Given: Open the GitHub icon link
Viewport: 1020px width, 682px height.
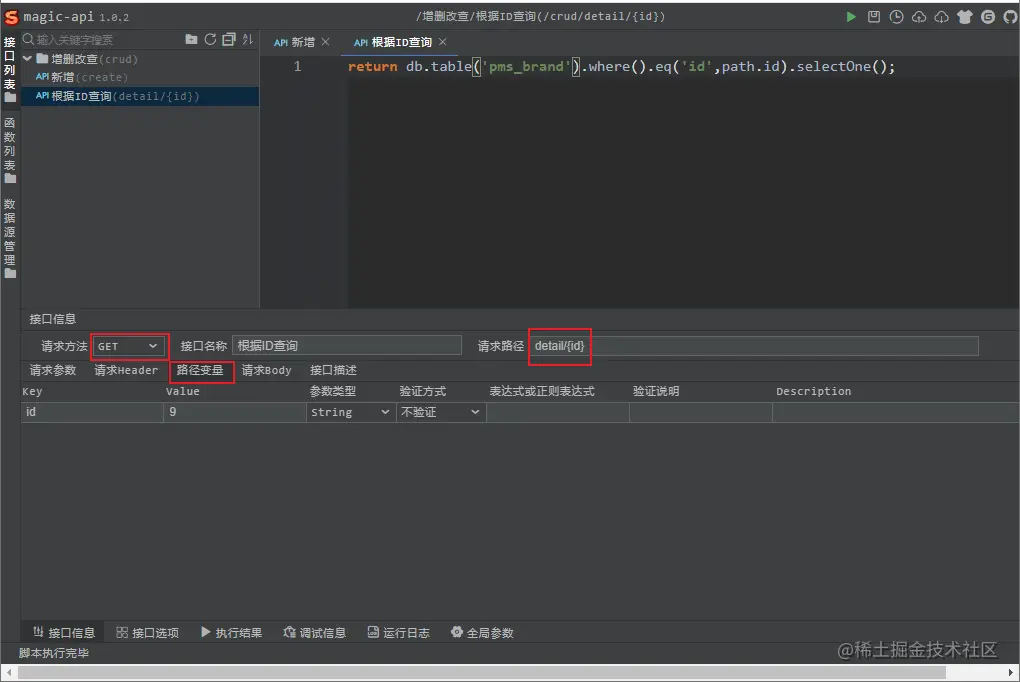Looking at the screenshot, I should 1010,17.
